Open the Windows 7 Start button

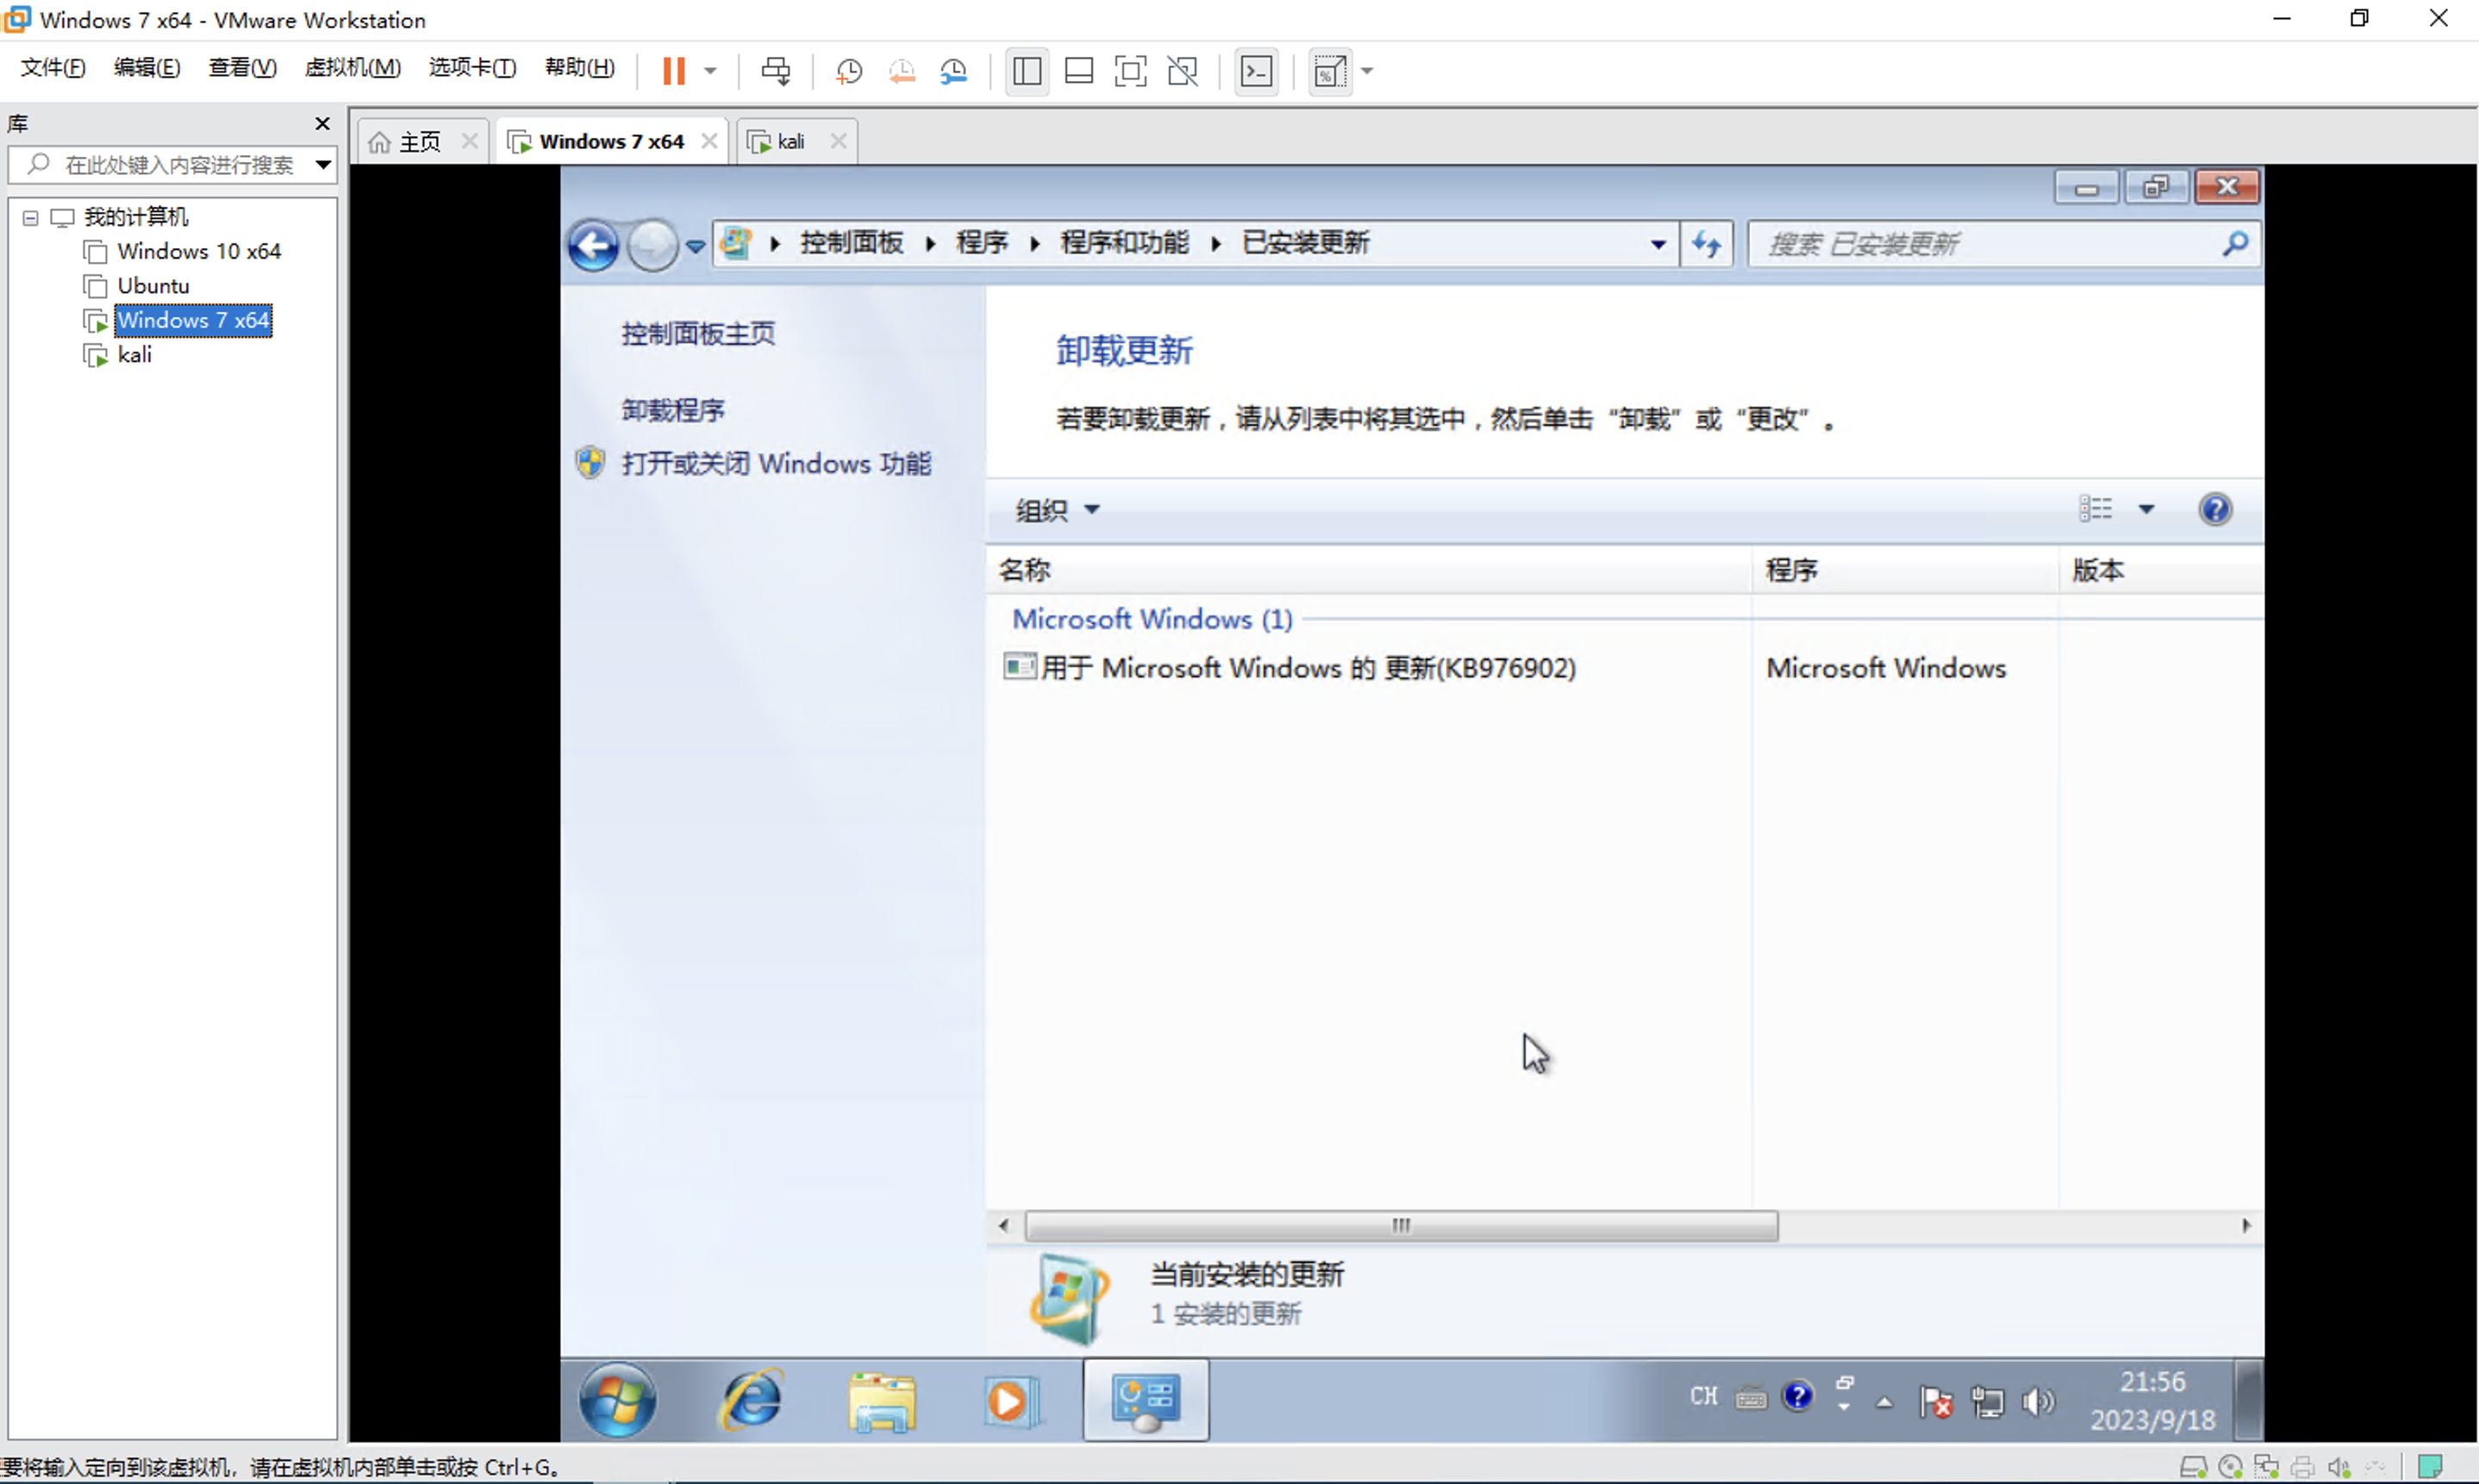point(617,1399)
